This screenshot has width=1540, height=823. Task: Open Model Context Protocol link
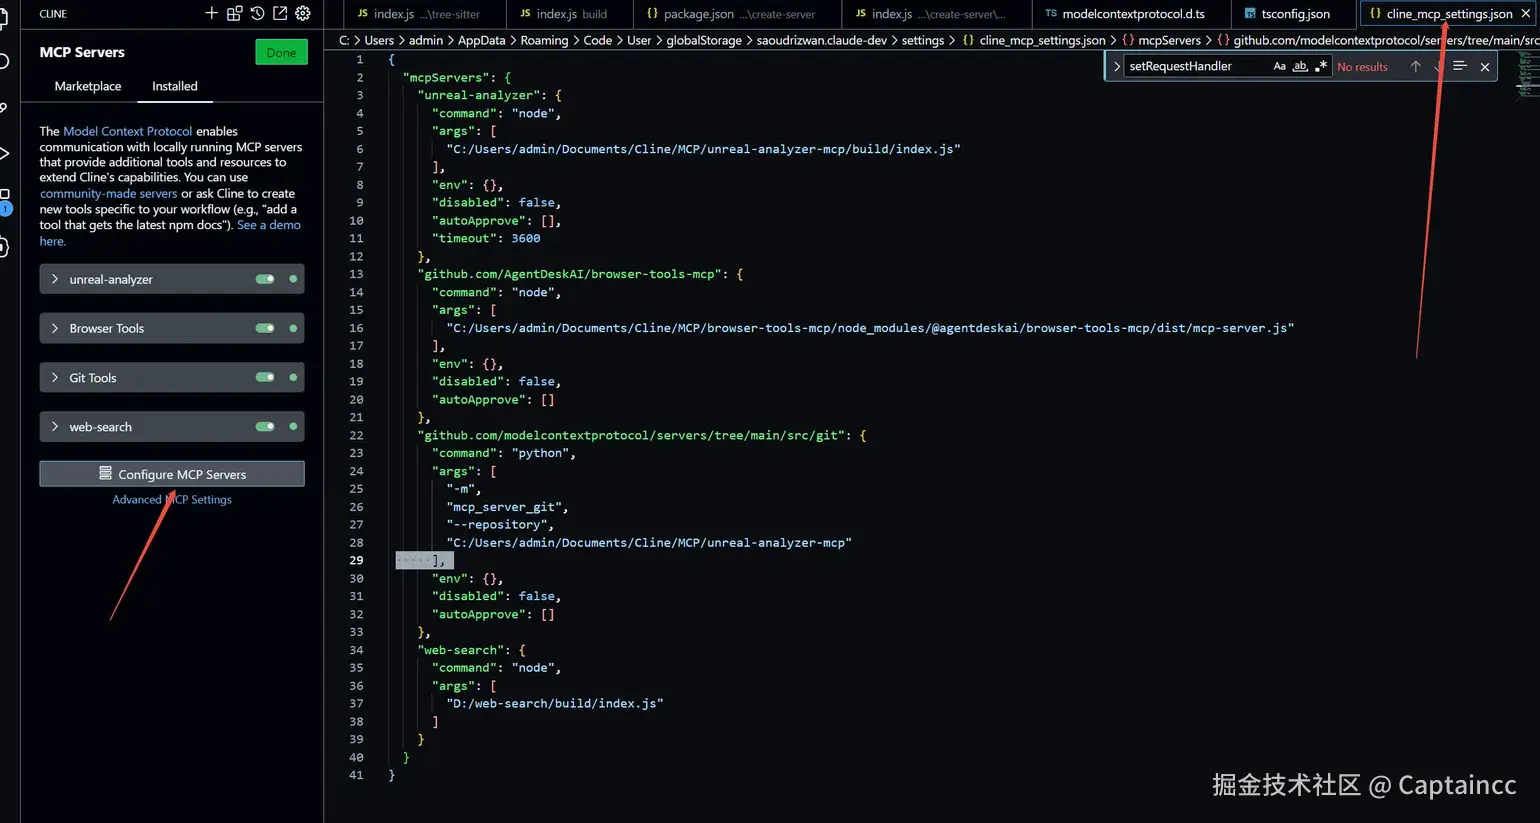[128, 131]
